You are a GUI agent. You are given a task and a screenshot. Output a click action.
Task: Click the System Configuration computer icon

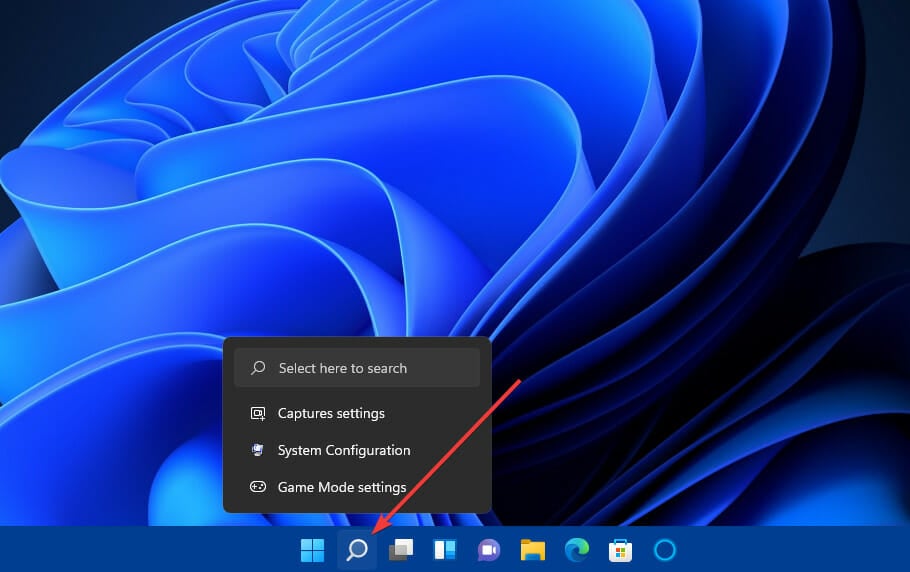pyautogui.click(x=258, y=450)
